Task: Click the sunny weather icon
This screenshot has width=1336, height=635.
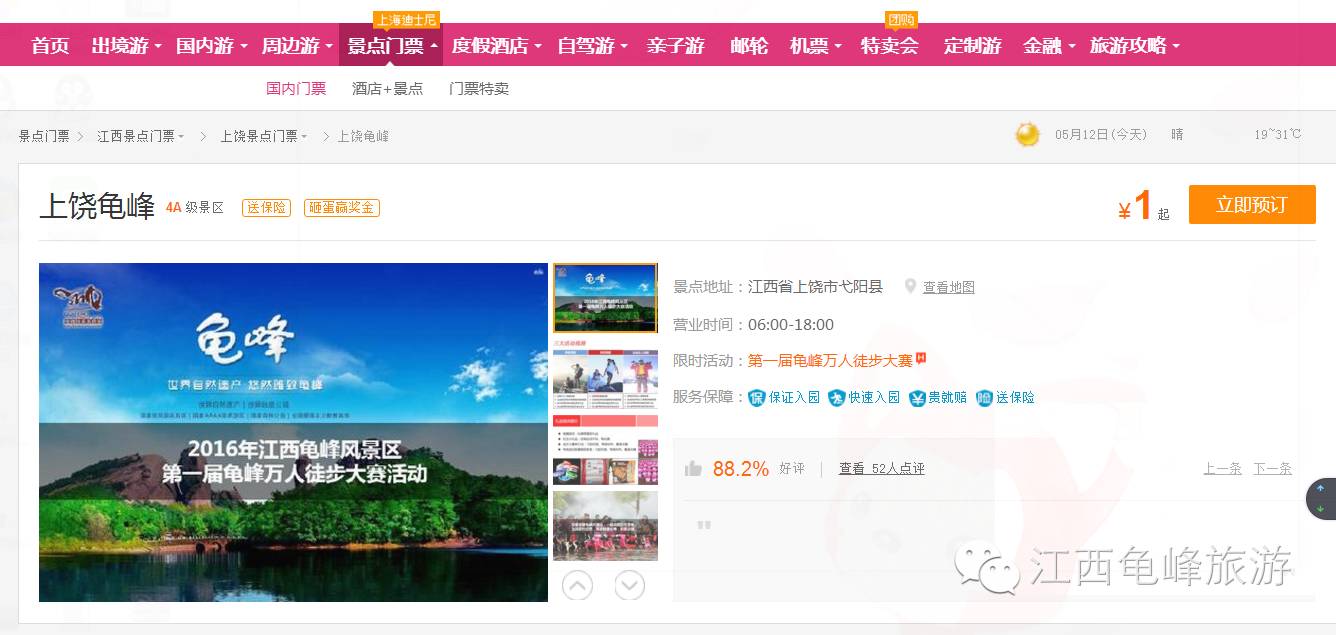Action: pyautogui.click(x=1027, y=134)
